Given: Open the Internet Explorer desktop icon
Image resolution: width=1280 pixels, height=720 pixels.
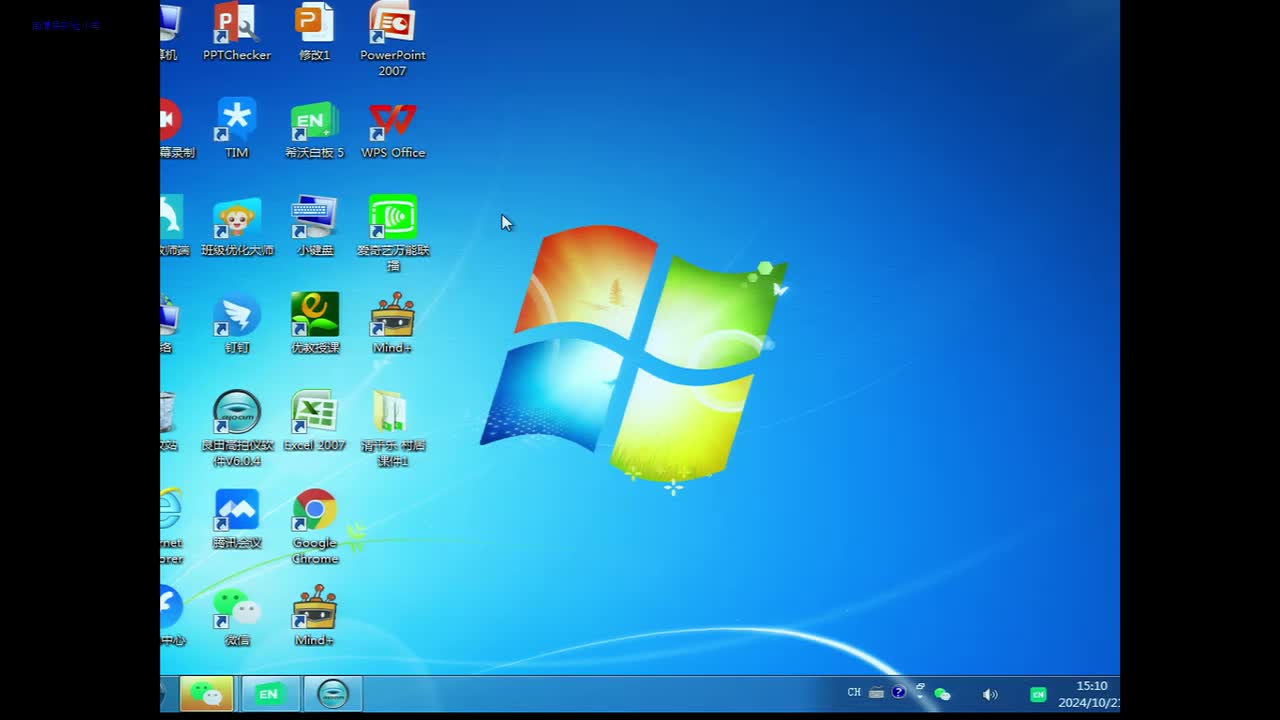Looking at the screenshot, I should pos(171,526).
